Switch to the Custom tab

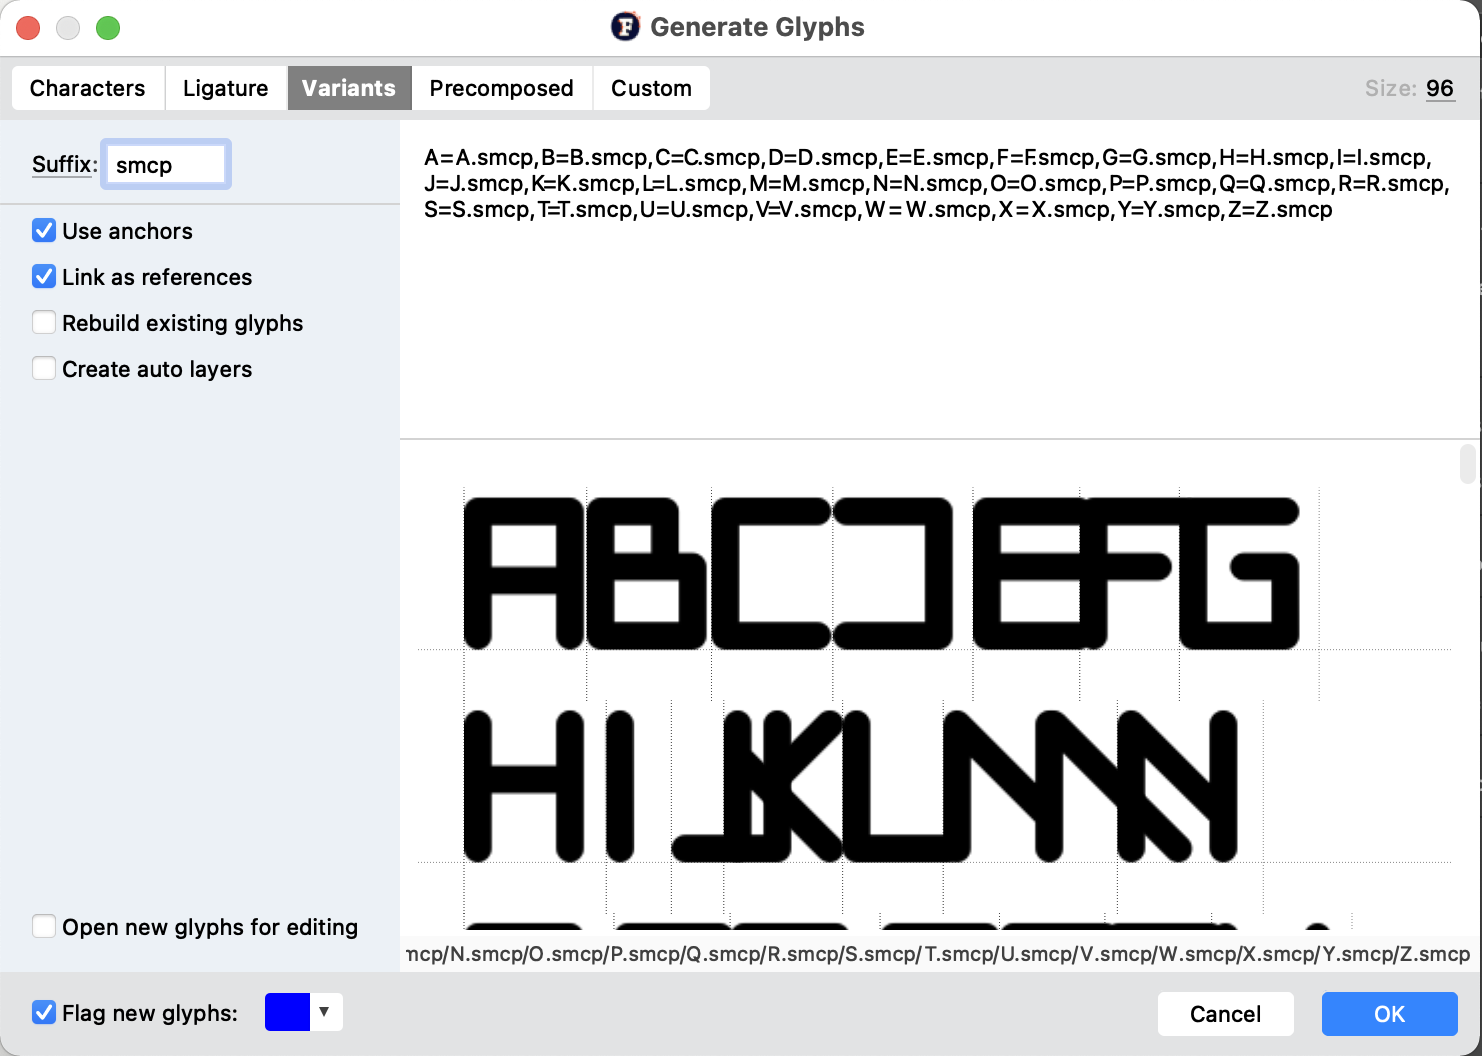pos(651,88)
